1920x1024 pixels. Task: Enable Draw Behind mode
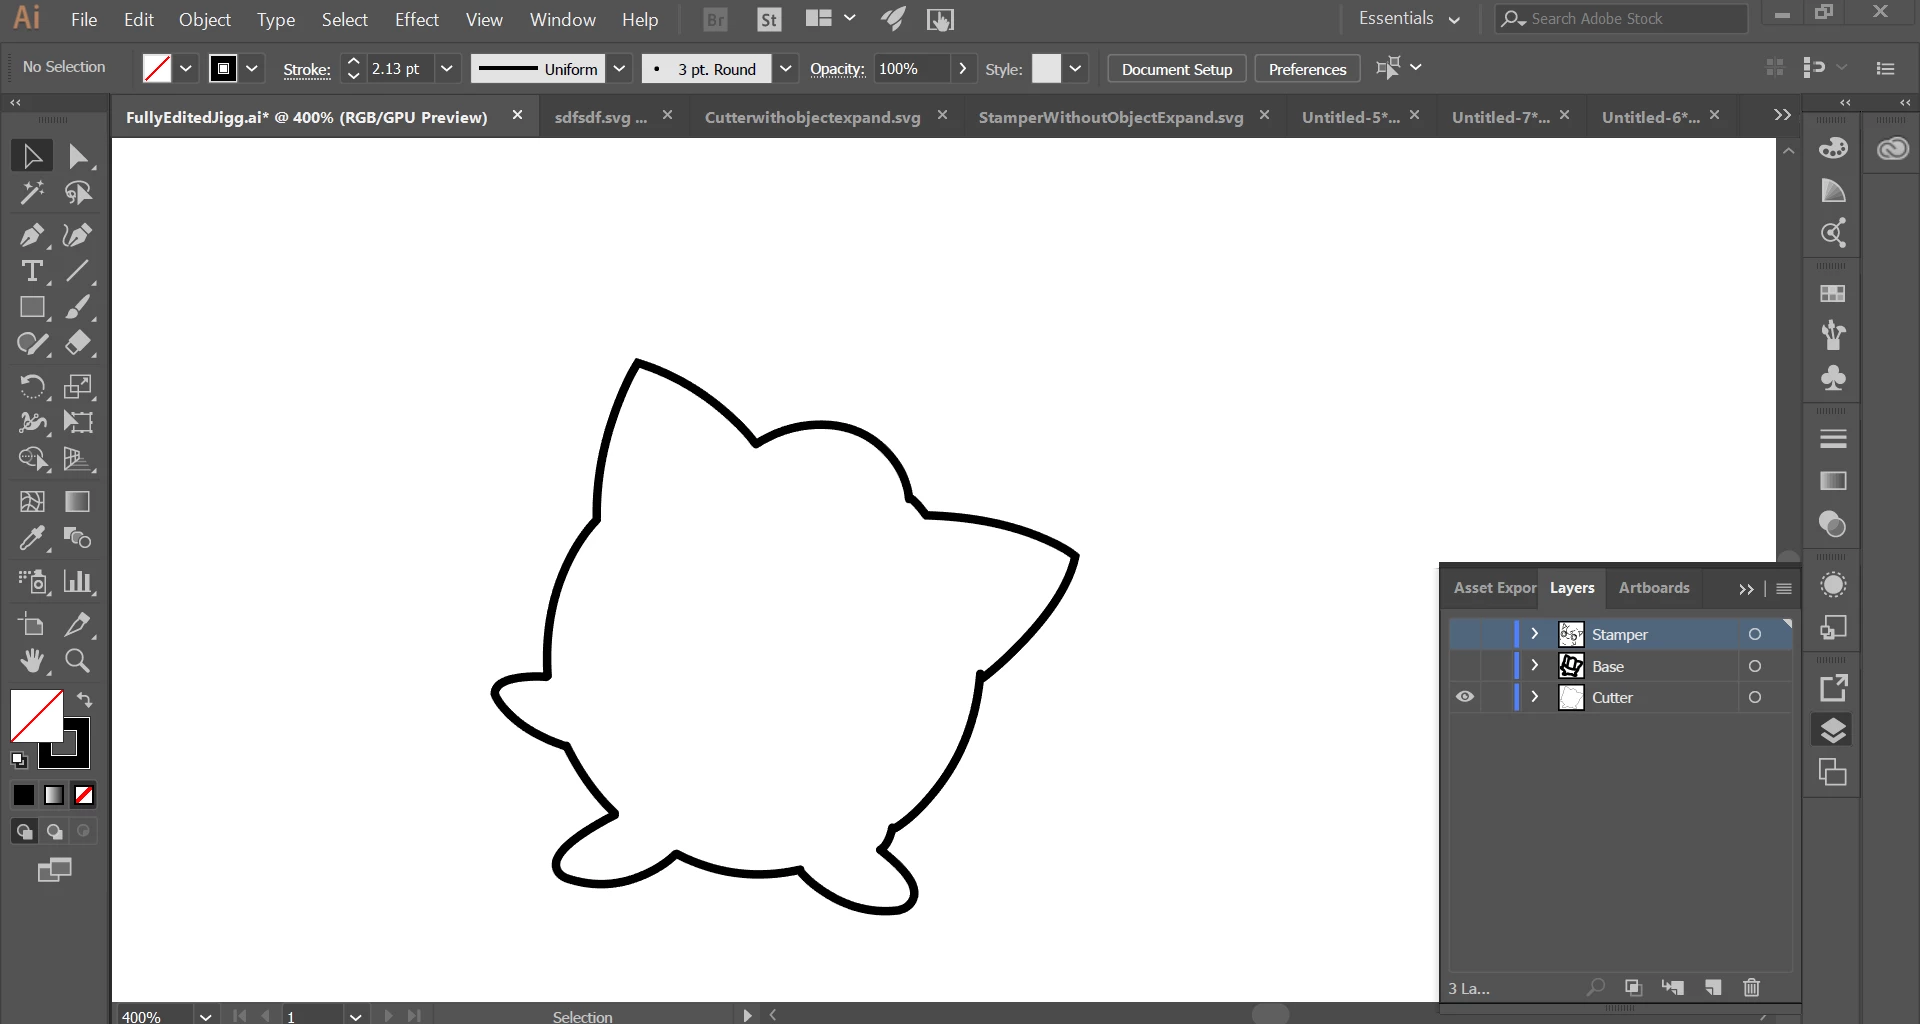55,831
